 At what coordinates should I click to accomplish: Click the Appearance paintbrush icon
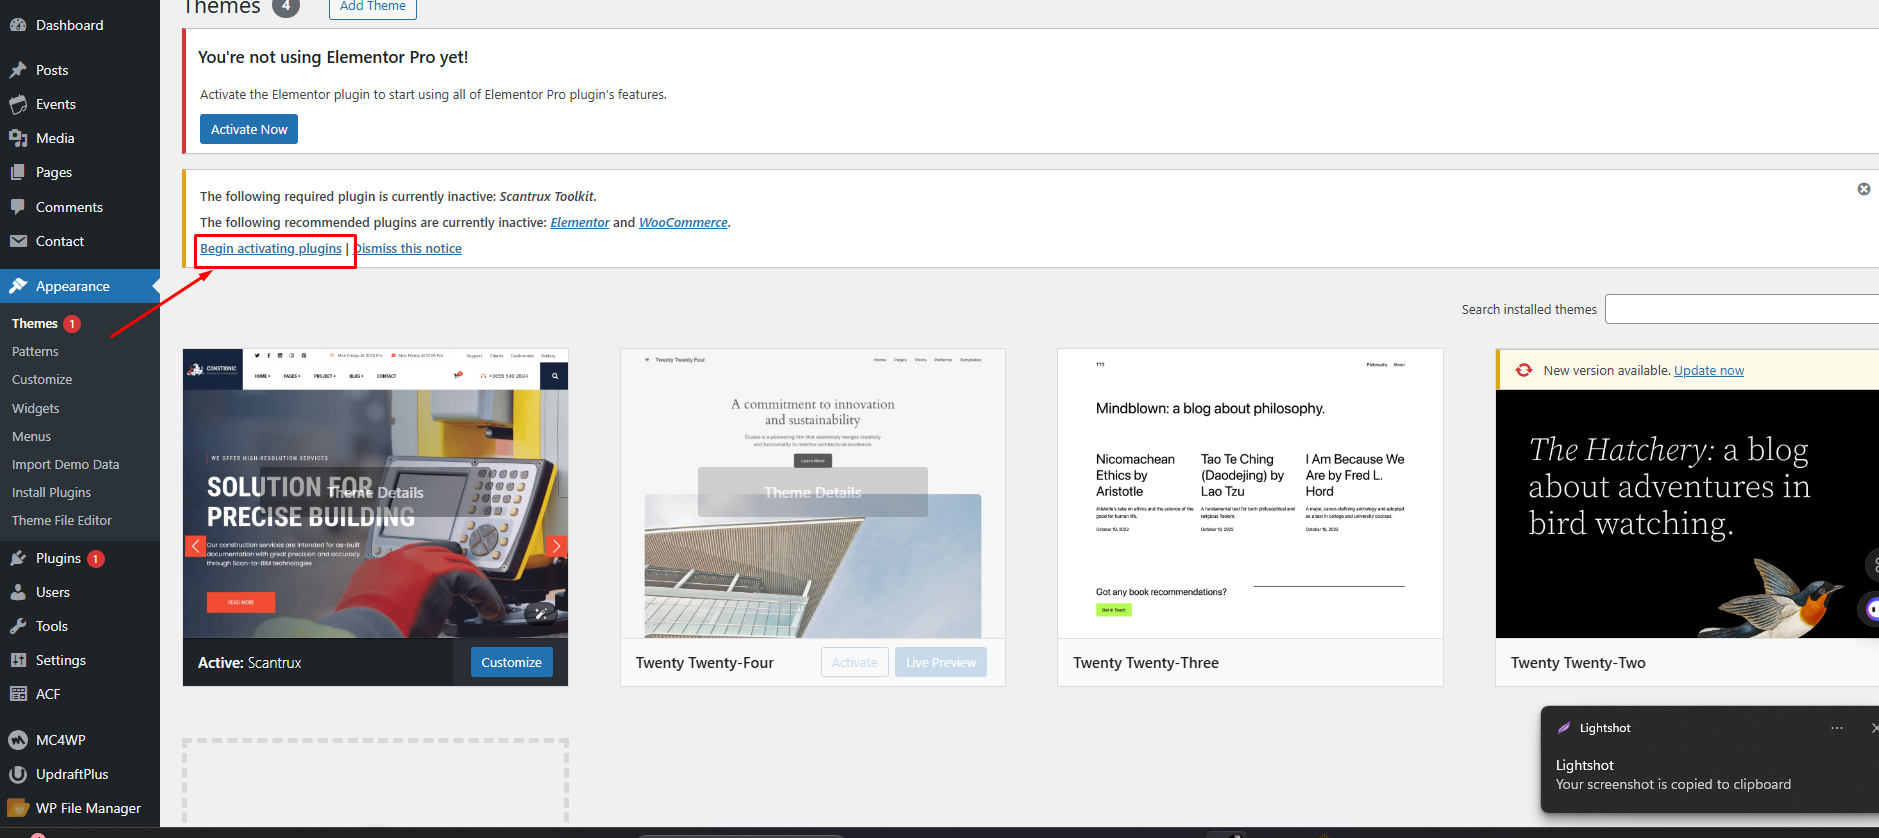point(18,286)
